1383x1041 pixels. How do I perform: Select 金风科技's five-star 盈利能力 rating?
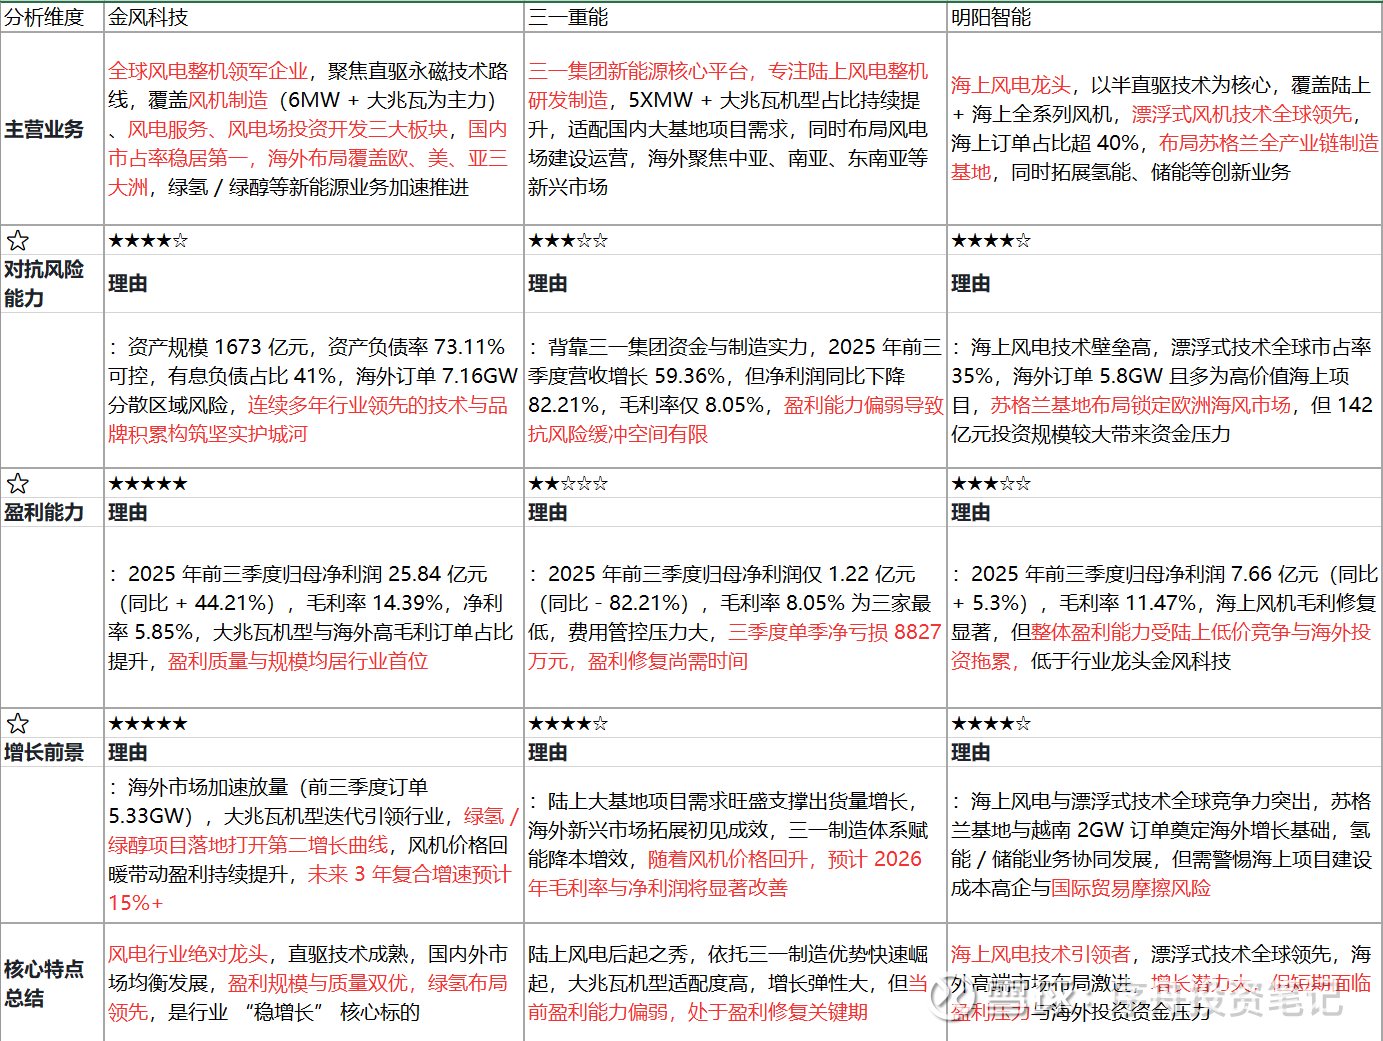pos(148,484)
